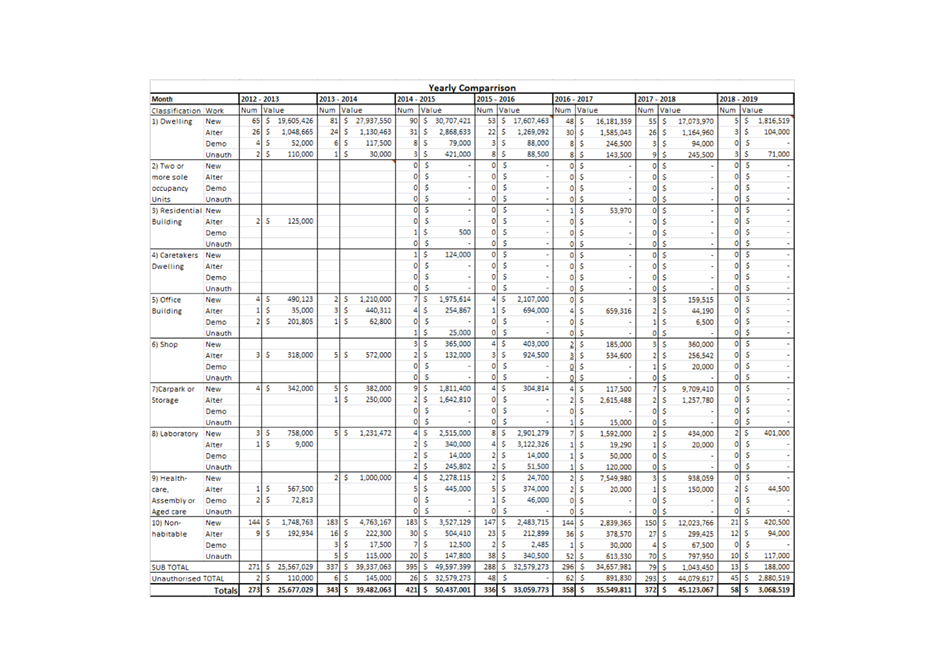Select the 3,122,326 laboratory alter value
This screenshot has height=656, width=928.
[533, 445]
